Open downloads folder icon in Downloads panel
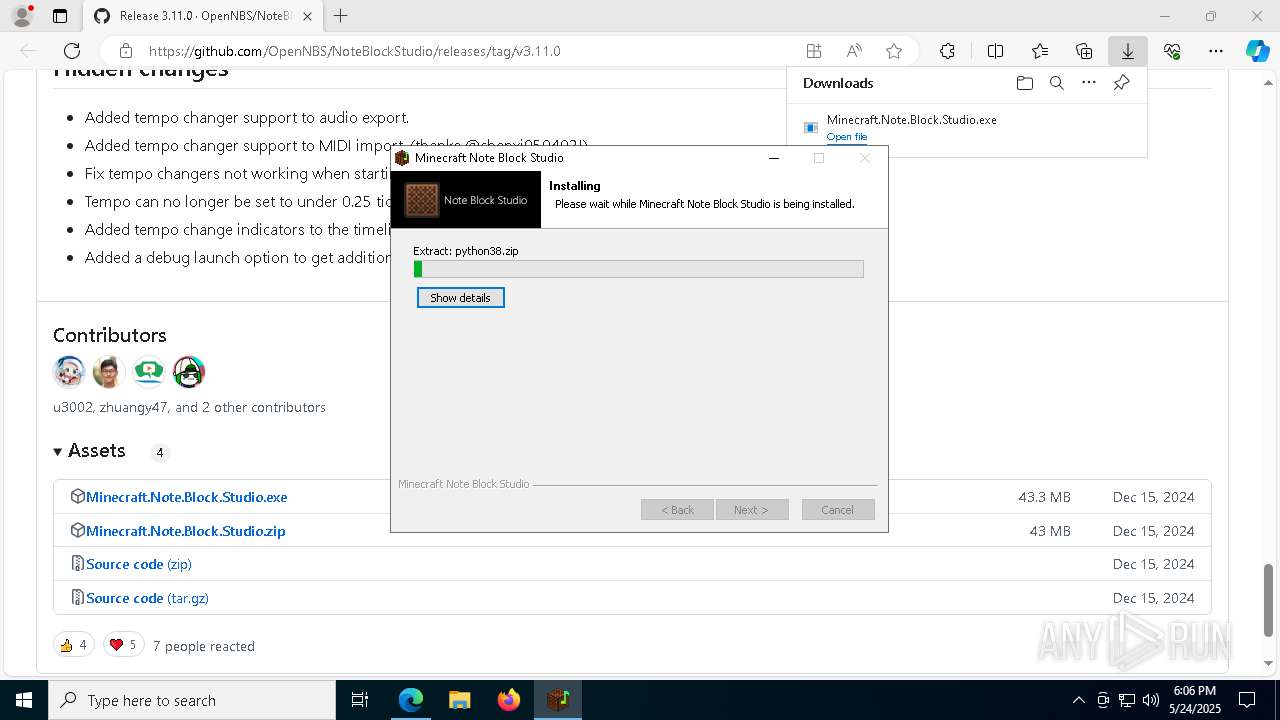 1024,83
